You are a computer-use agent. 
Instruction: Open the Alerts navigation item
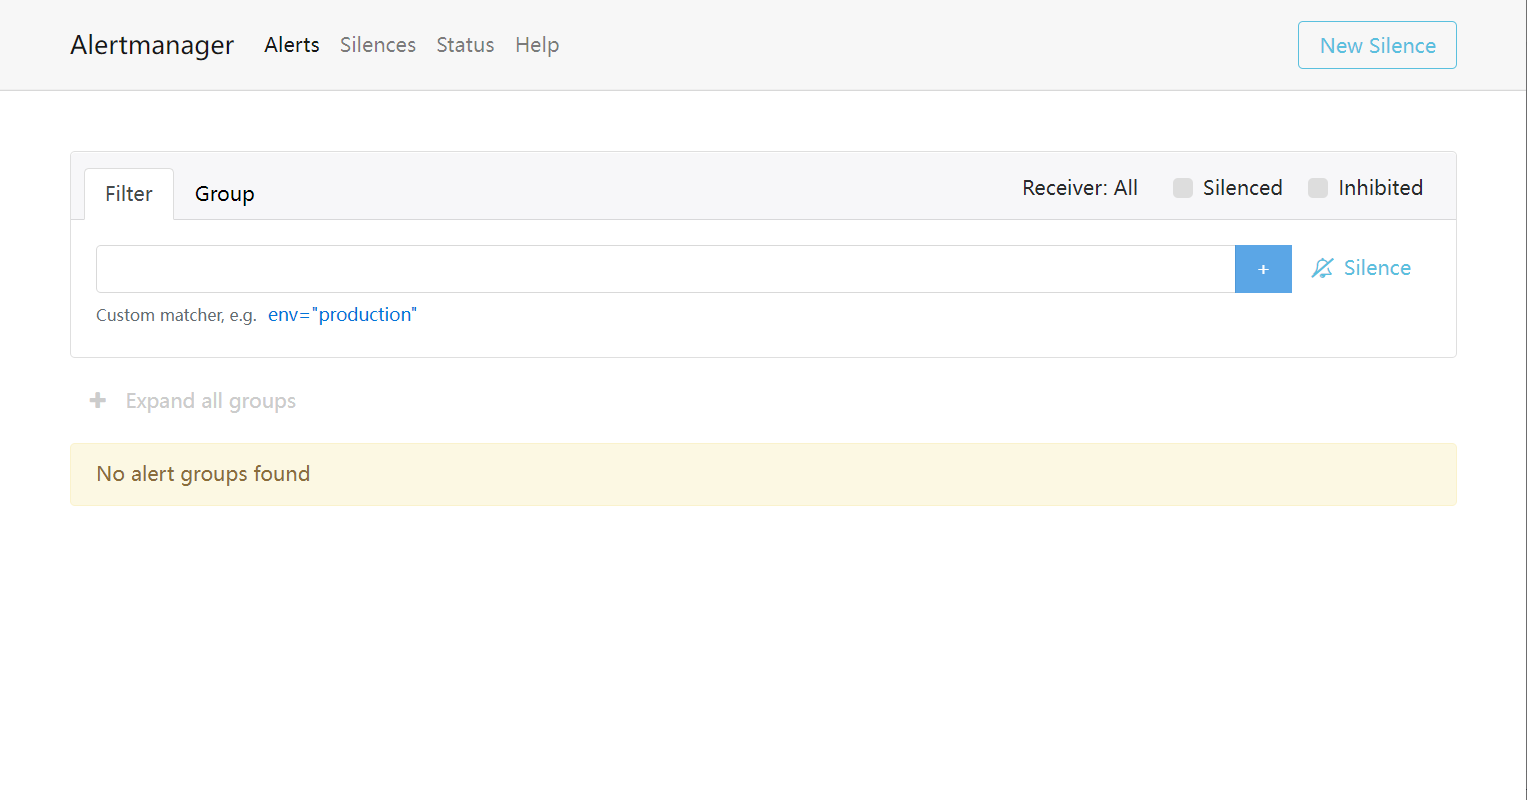pos(292,45)
